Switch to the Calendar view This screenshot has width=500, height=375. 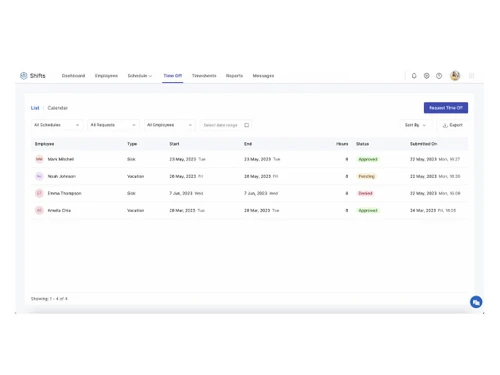(58, 108)
